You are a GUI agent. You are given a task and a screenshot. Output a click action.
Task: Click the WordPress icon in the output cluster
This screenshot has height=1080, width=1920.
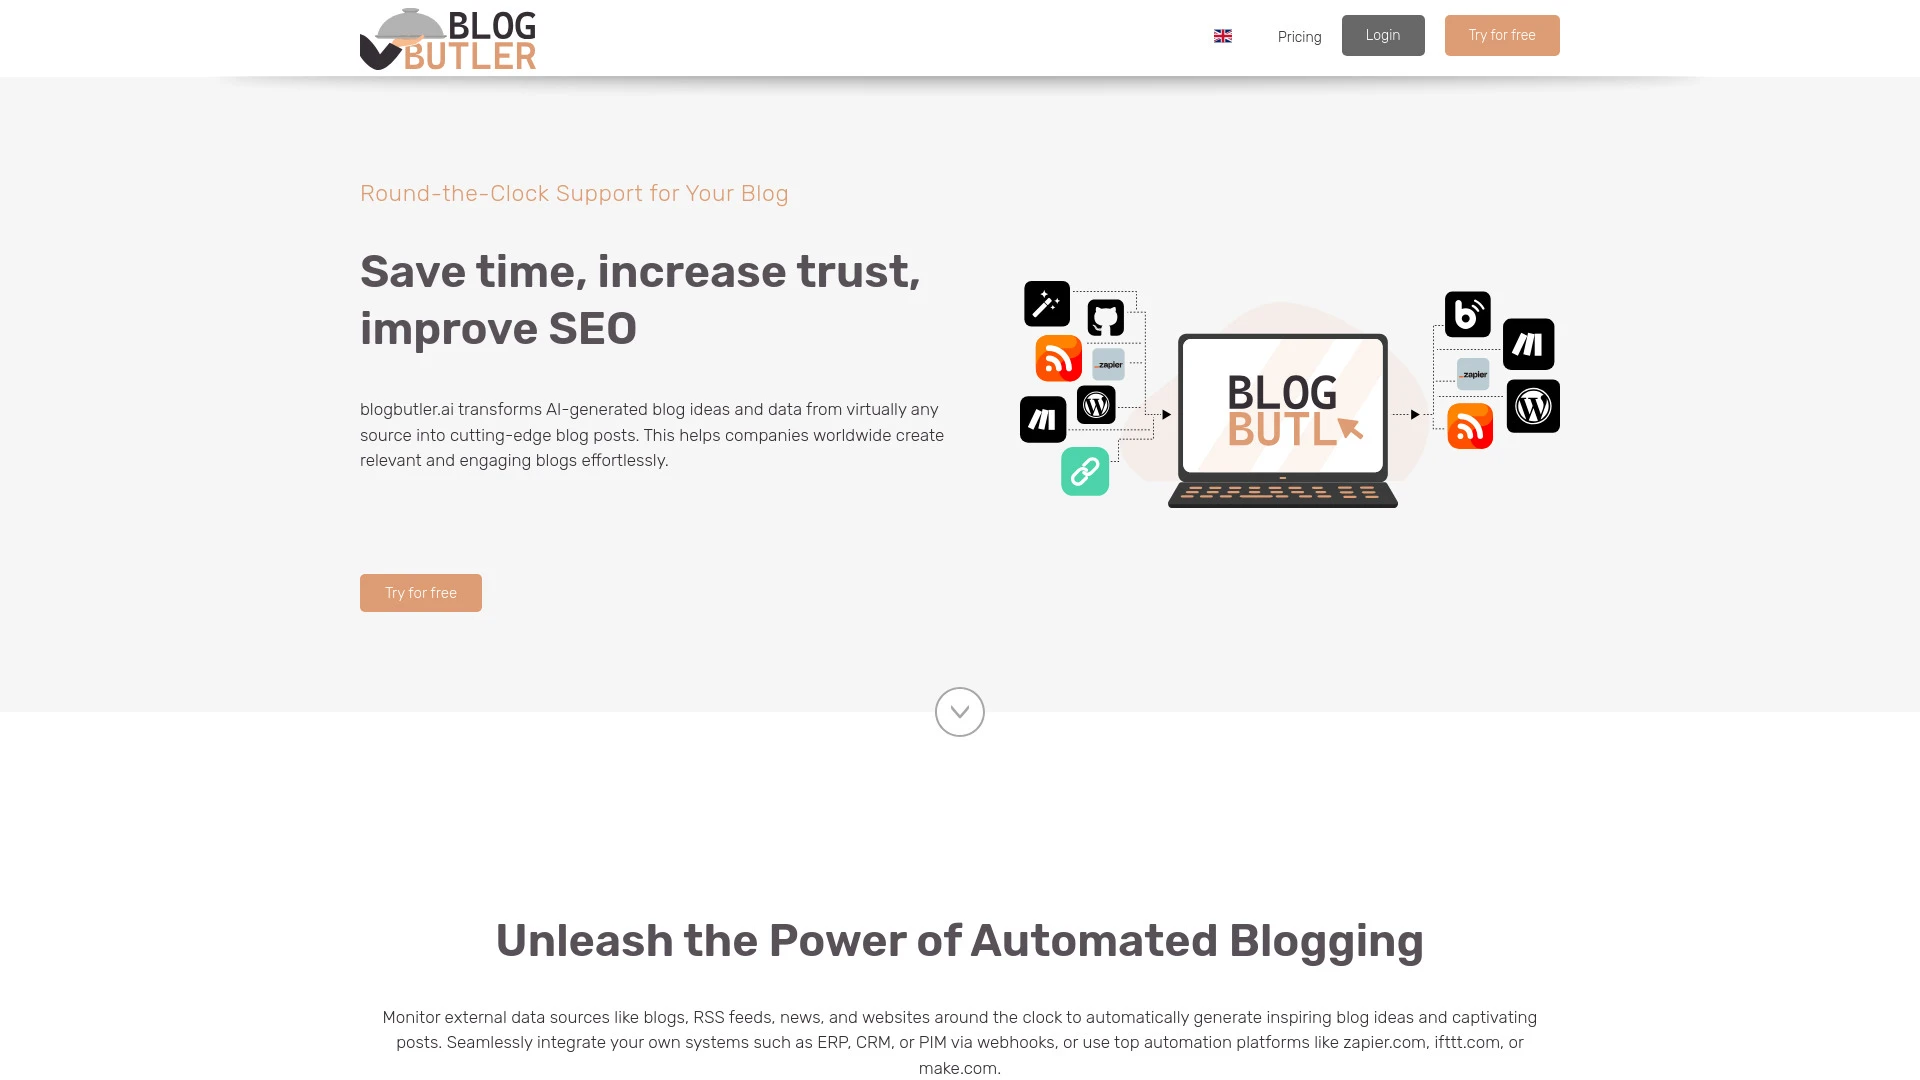[1534, 406]
